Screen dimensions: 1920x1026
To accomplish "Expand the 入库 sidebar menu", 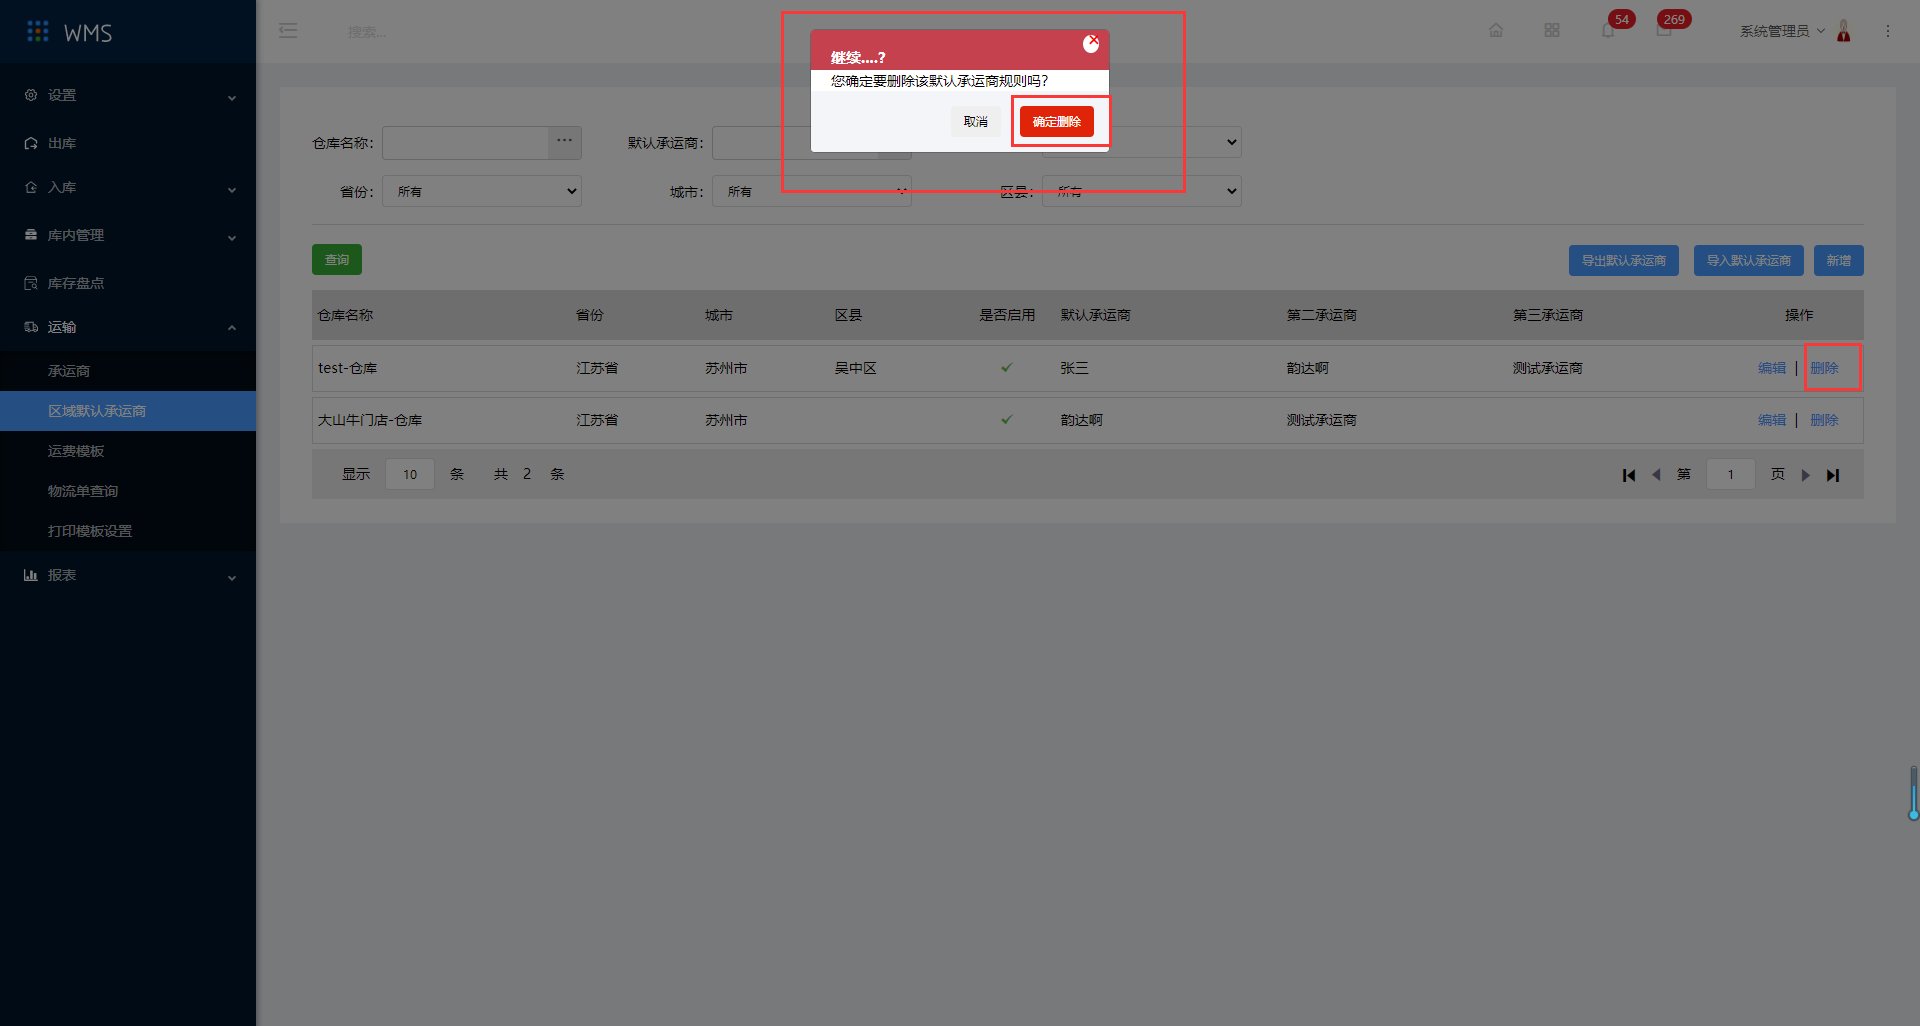I will 128,187.
